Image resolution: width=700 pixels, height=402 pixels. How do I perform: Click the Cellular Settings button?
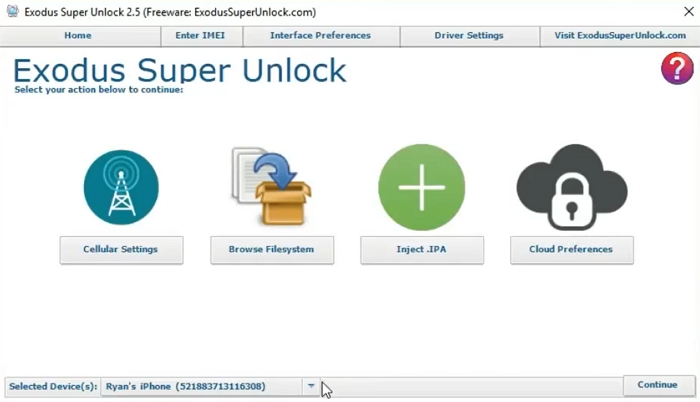click(x=121, y=250)
